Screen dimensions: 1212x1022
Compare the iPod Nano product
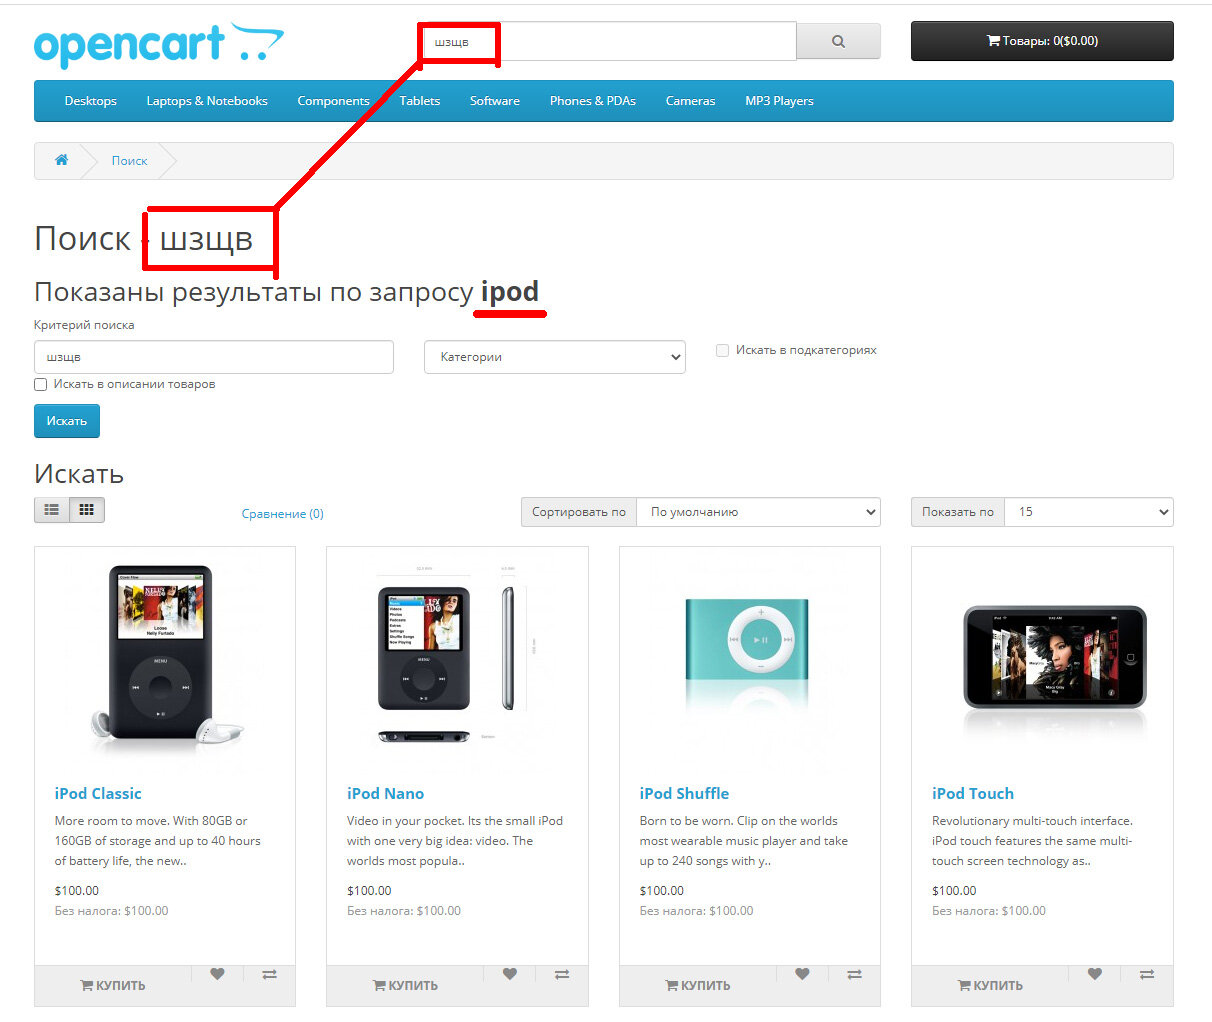[562, 974]
